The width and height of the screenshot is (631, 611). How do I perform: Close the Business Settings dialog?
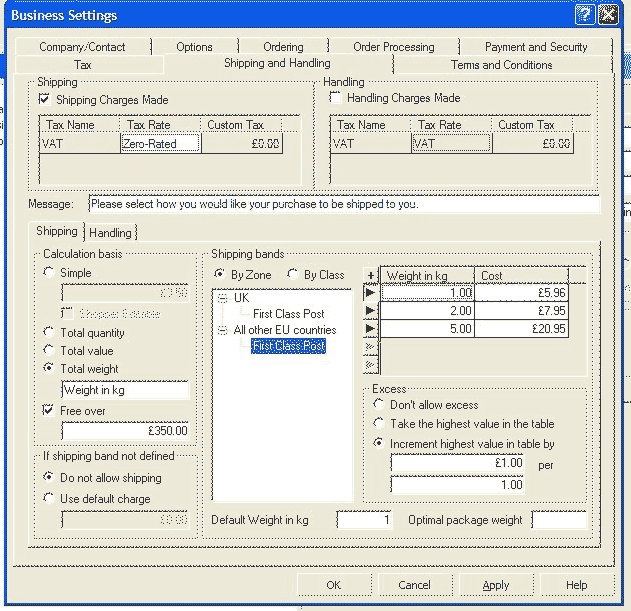tap(608, 15)
